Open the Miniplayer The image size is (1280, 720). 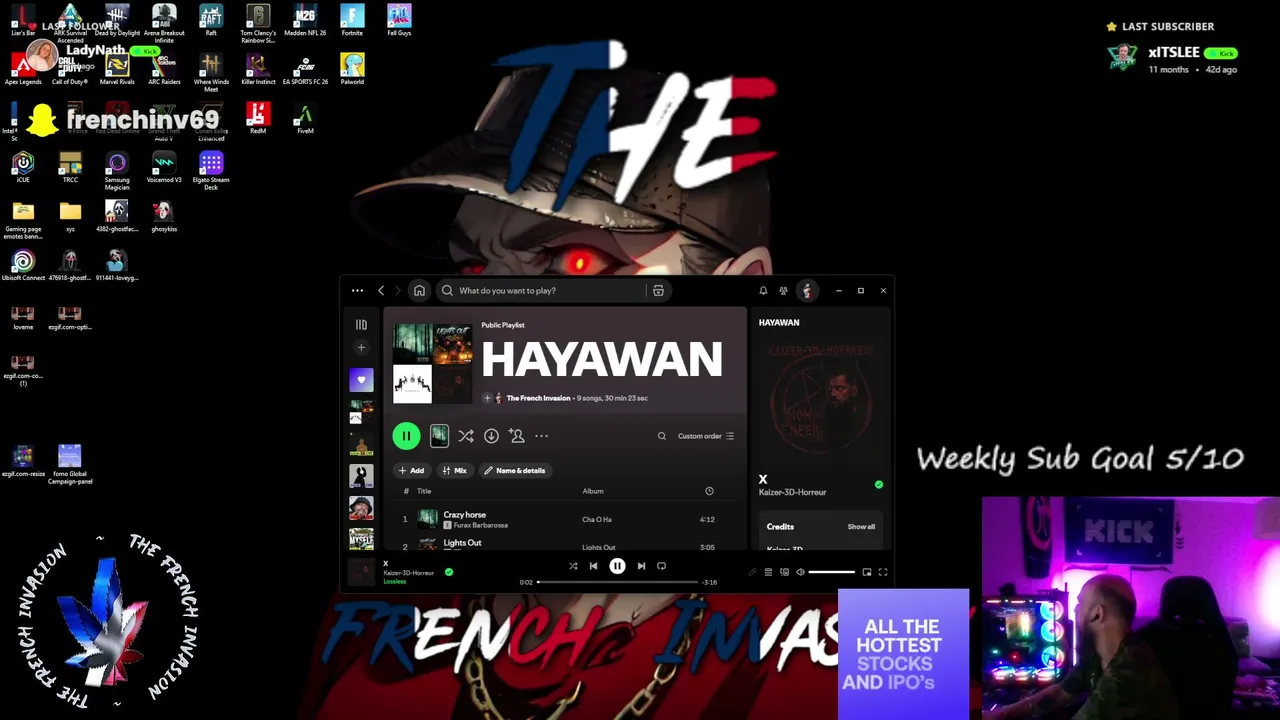pos(867,572)
